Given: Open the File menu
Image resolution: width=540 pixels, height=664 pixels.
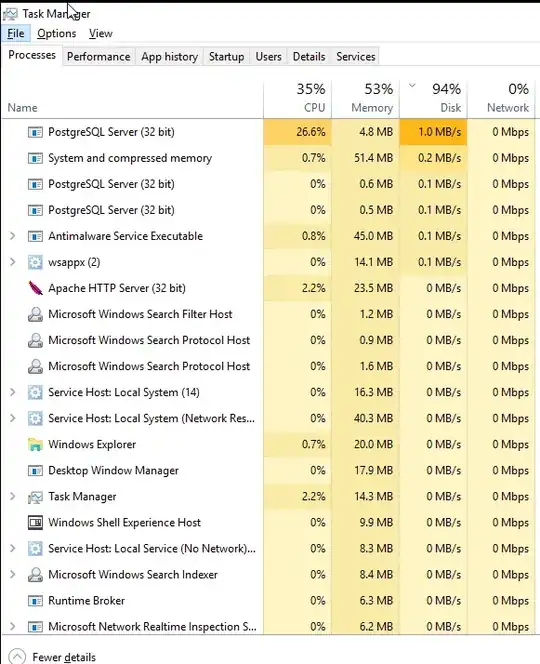Looking at the screenshot, I should [x=16, y=33].
